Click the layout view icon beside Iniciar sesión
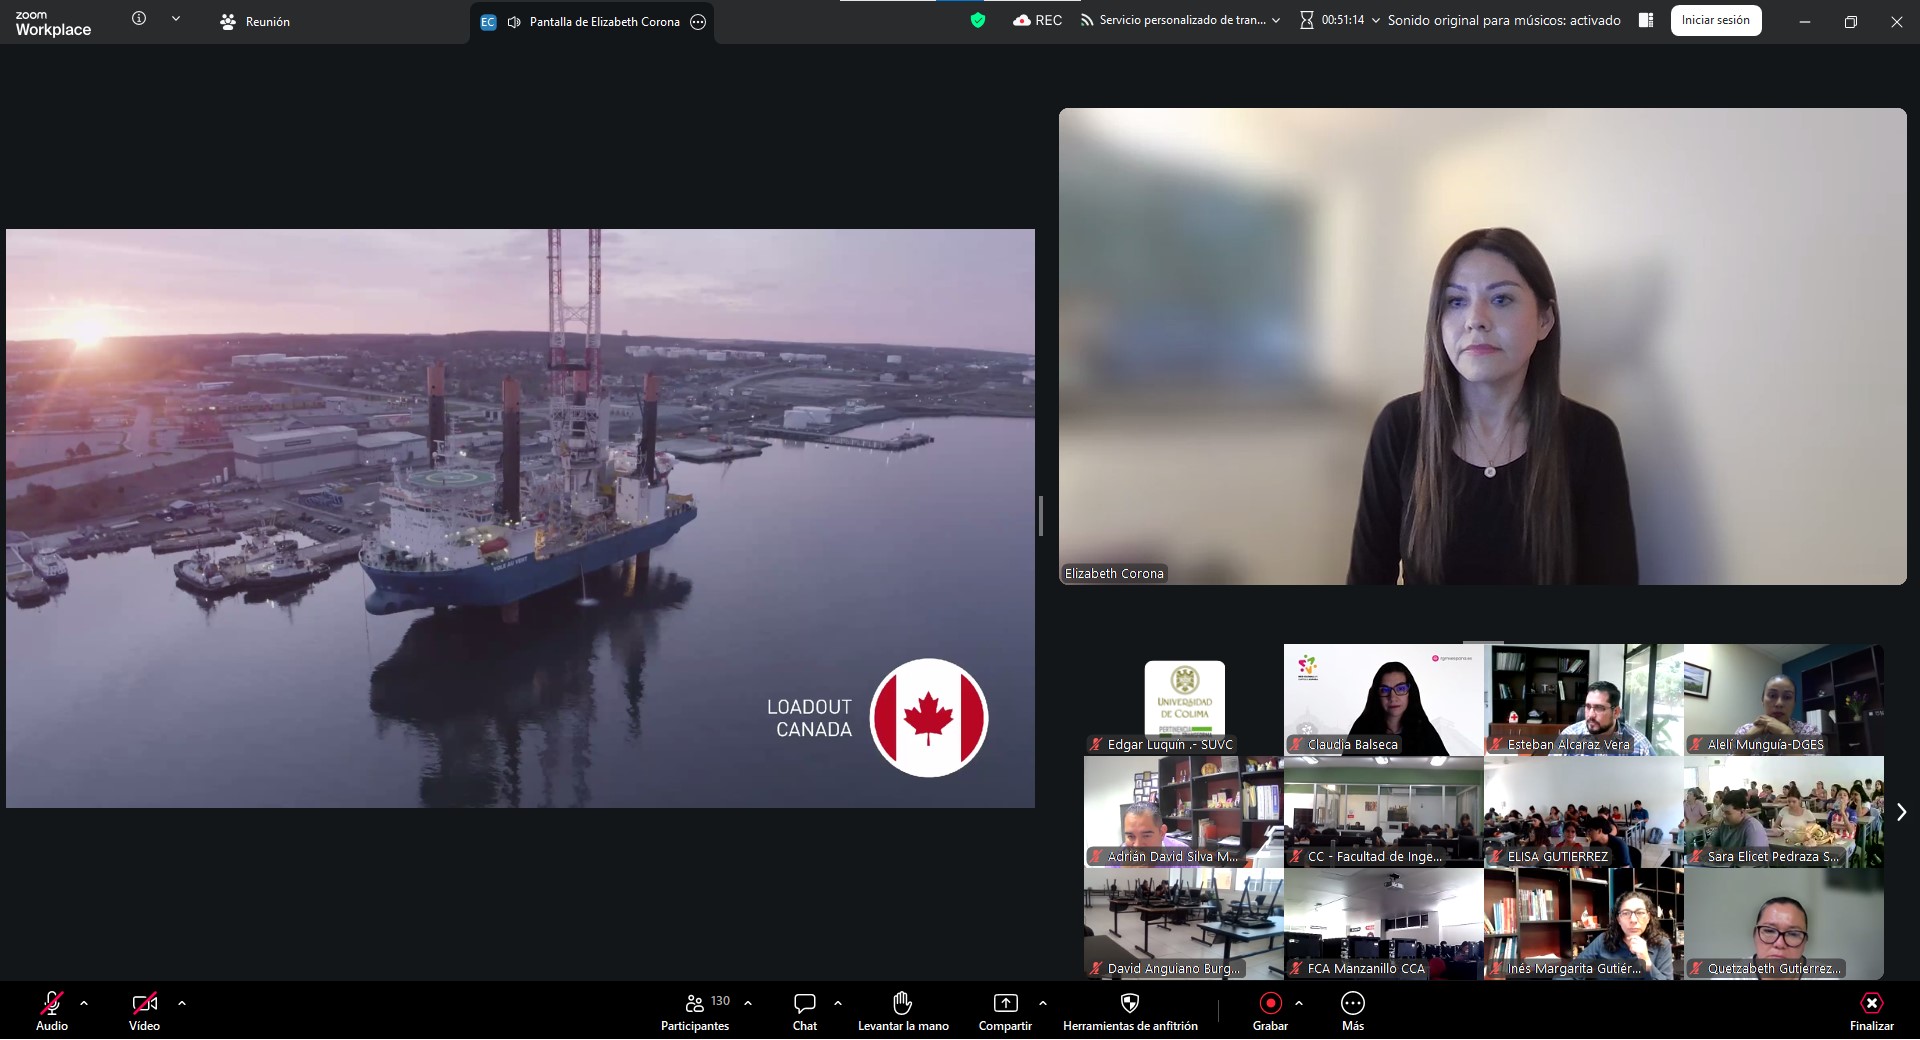This screenshot has height=1040, width=1920. pos(1645,20)
